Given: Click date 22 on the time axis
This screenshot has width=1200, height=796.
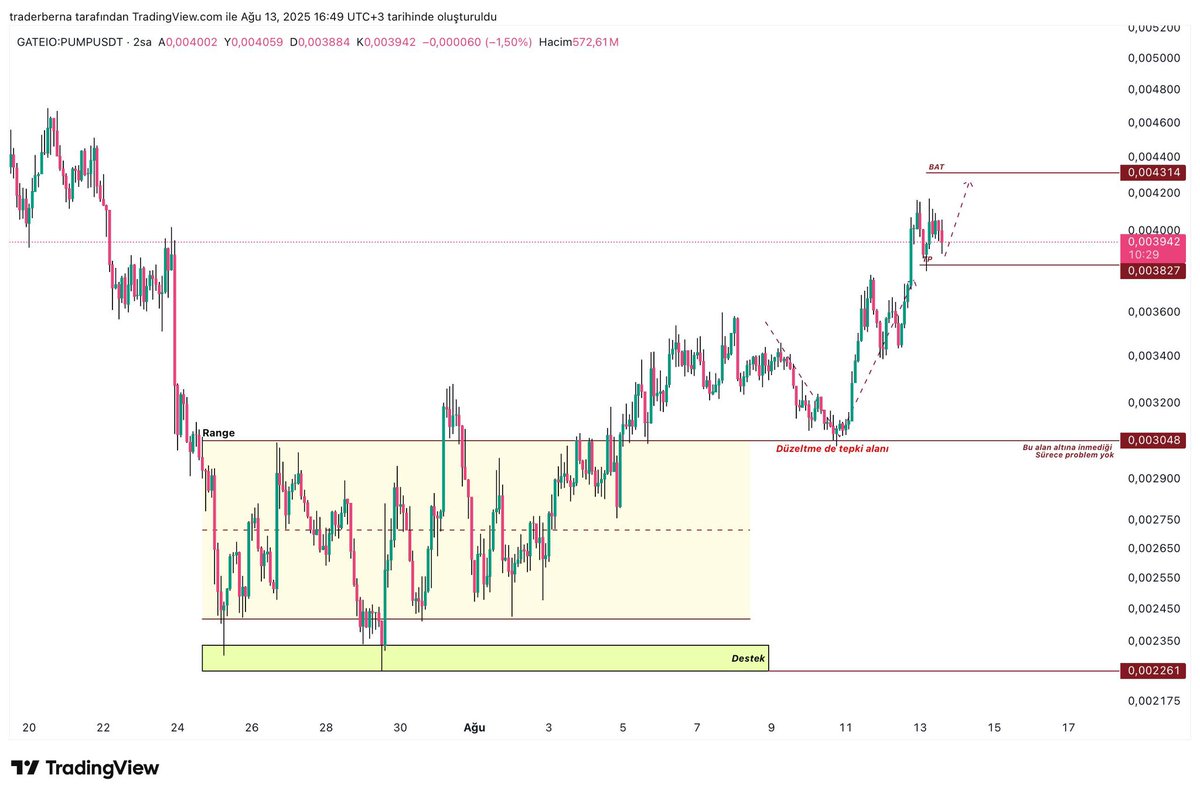Looking at the screenshot, I should tap(103, 728).
